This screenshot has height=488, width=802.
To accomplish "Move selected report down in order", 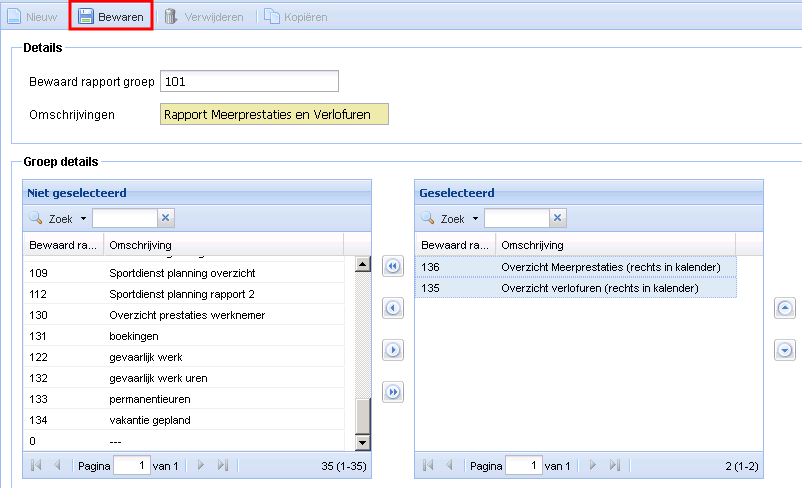I will (785, 350).
